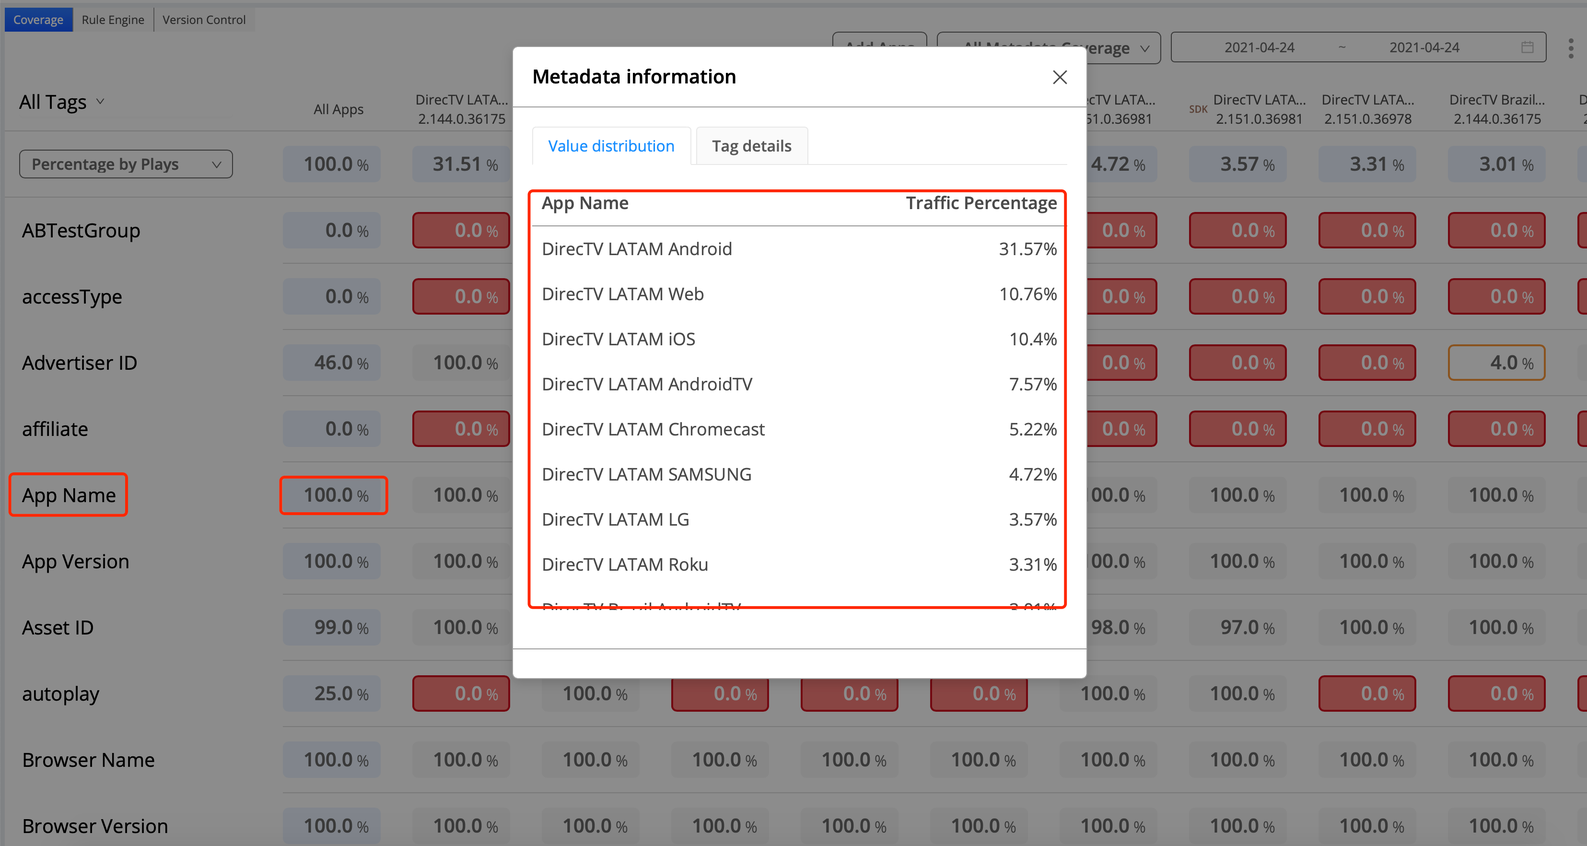Open the three-dot more options menu
The height and width of the screenshot is (846, 1587).
(x=1571, y=48)
